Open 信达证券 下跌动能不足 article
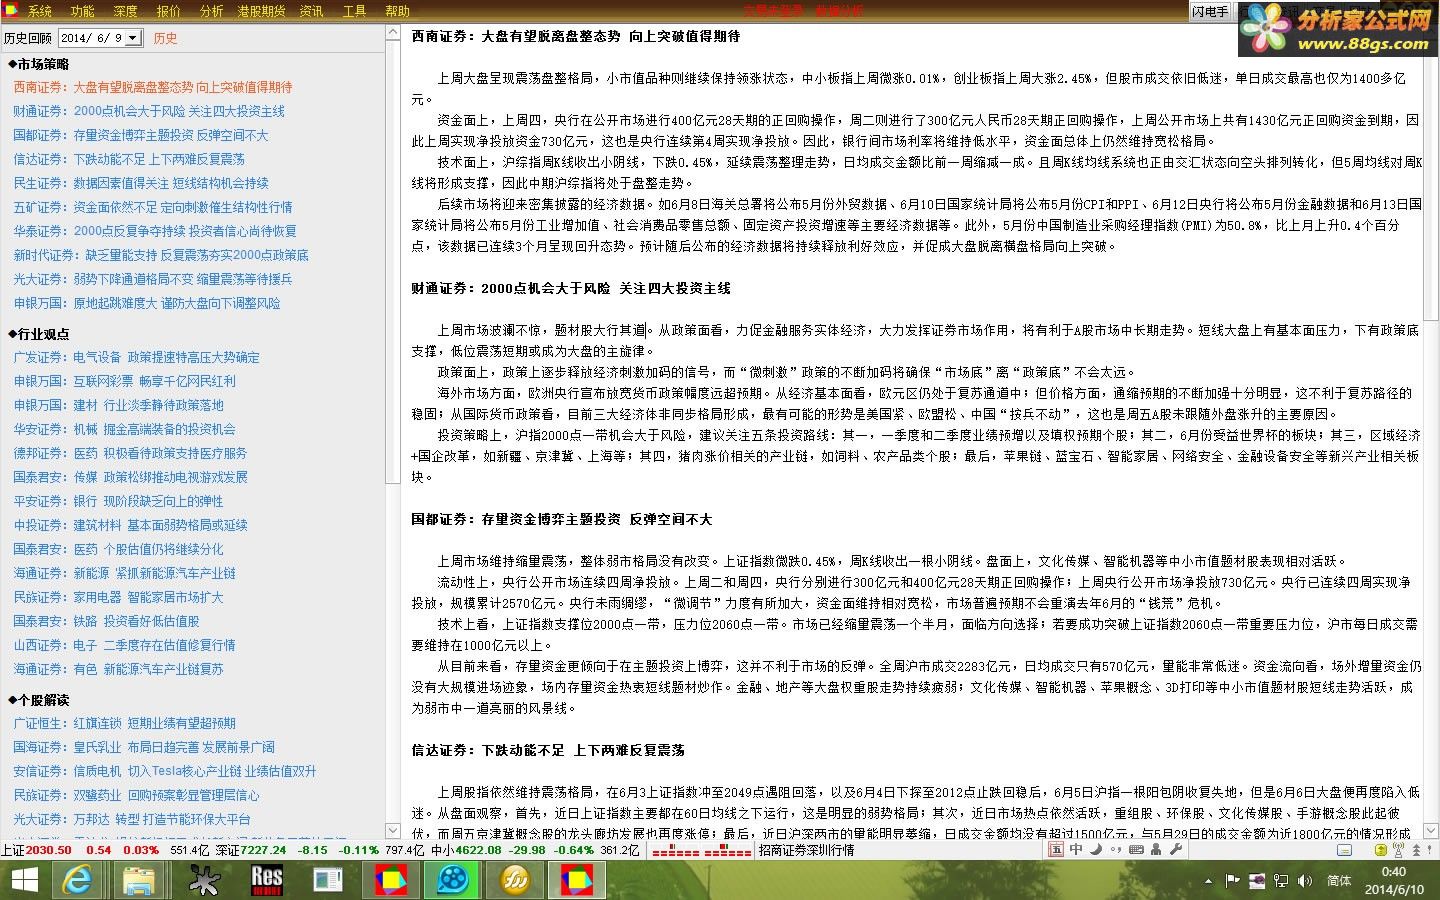This screenshot has width=1440, height=900. [129, 159]
